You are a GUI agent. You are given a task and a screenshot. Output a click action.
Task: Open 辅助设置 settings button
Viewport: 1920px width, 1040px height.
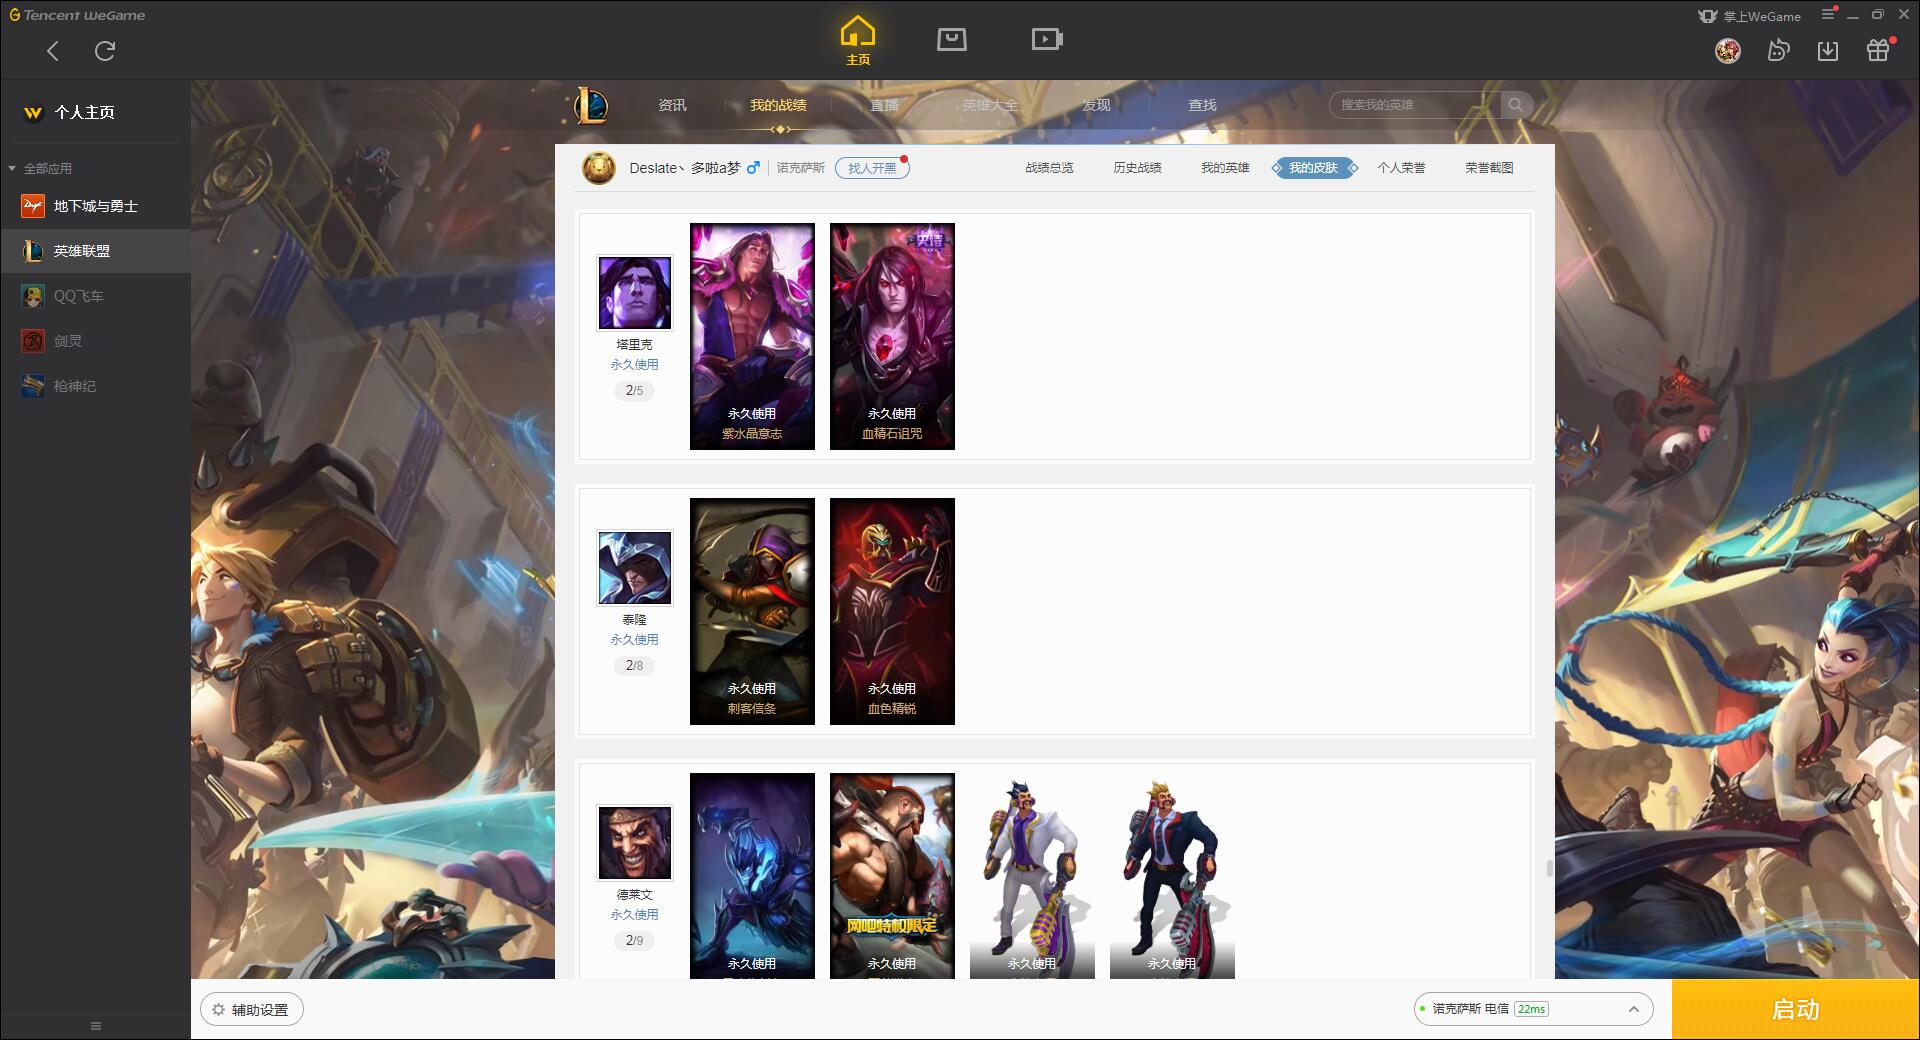tap(252, 1010)
